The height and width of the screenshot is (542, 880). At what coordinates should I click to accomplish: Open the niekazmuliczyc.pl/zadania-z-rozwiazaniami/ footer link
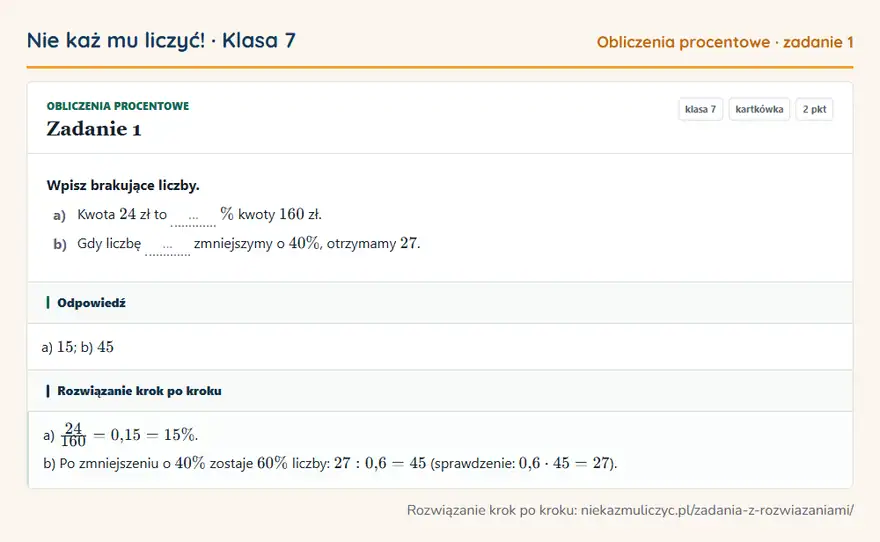717,510
